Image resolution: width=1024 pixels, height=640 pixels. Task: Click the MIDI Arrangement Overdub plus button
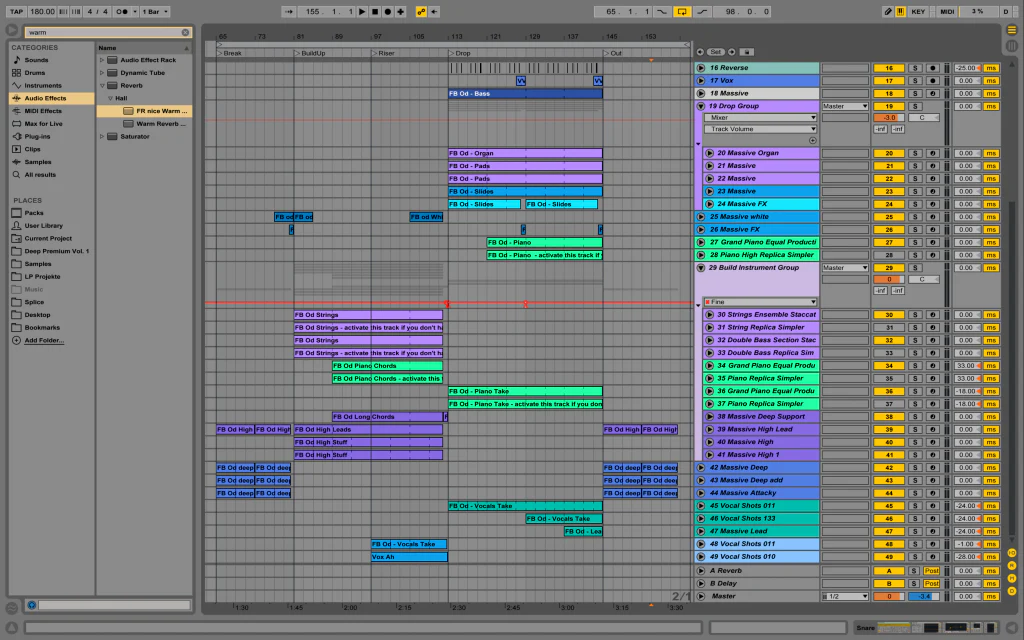point(400,12)
